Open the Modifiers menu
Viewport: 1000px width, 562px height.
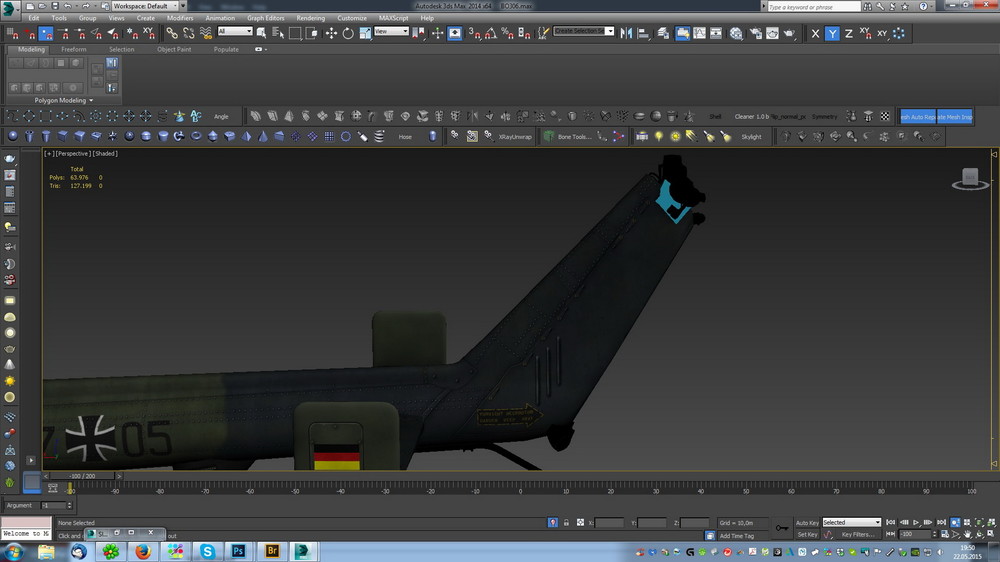tap(180, 18)
